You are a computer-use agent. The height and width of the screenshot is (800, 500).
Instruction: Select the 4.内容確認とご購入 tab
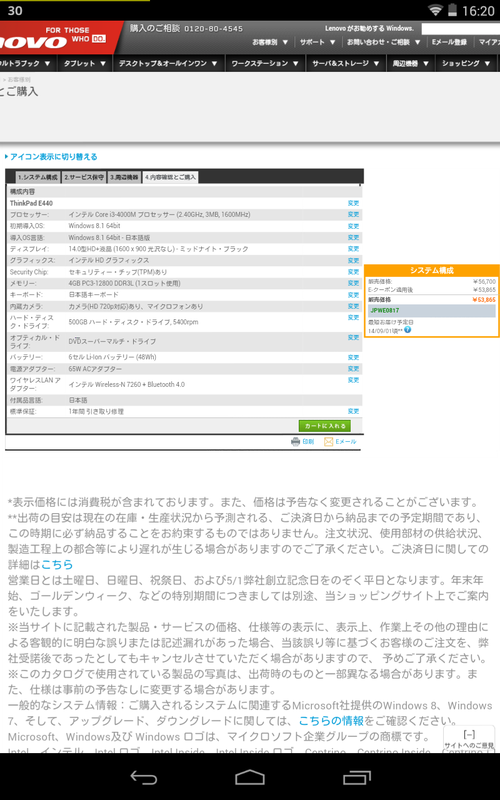pyautogui.click(x=170, y=178)
